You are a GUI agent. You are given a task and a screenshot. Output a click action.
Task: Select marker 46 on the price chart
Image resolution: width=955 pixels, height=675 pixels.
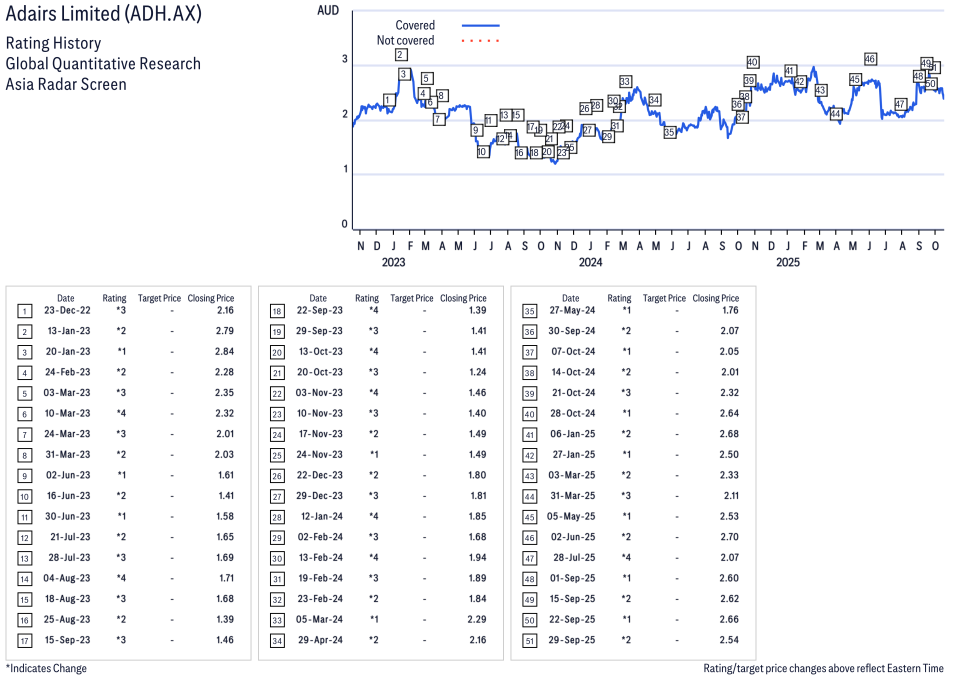point(870,59)
